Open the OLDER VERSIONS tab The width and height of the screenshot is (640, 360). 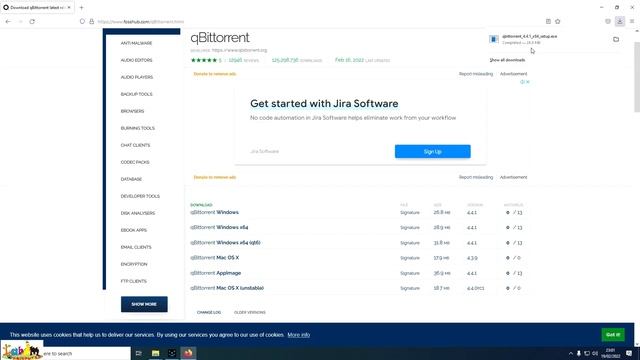click(x=250, y=312)
